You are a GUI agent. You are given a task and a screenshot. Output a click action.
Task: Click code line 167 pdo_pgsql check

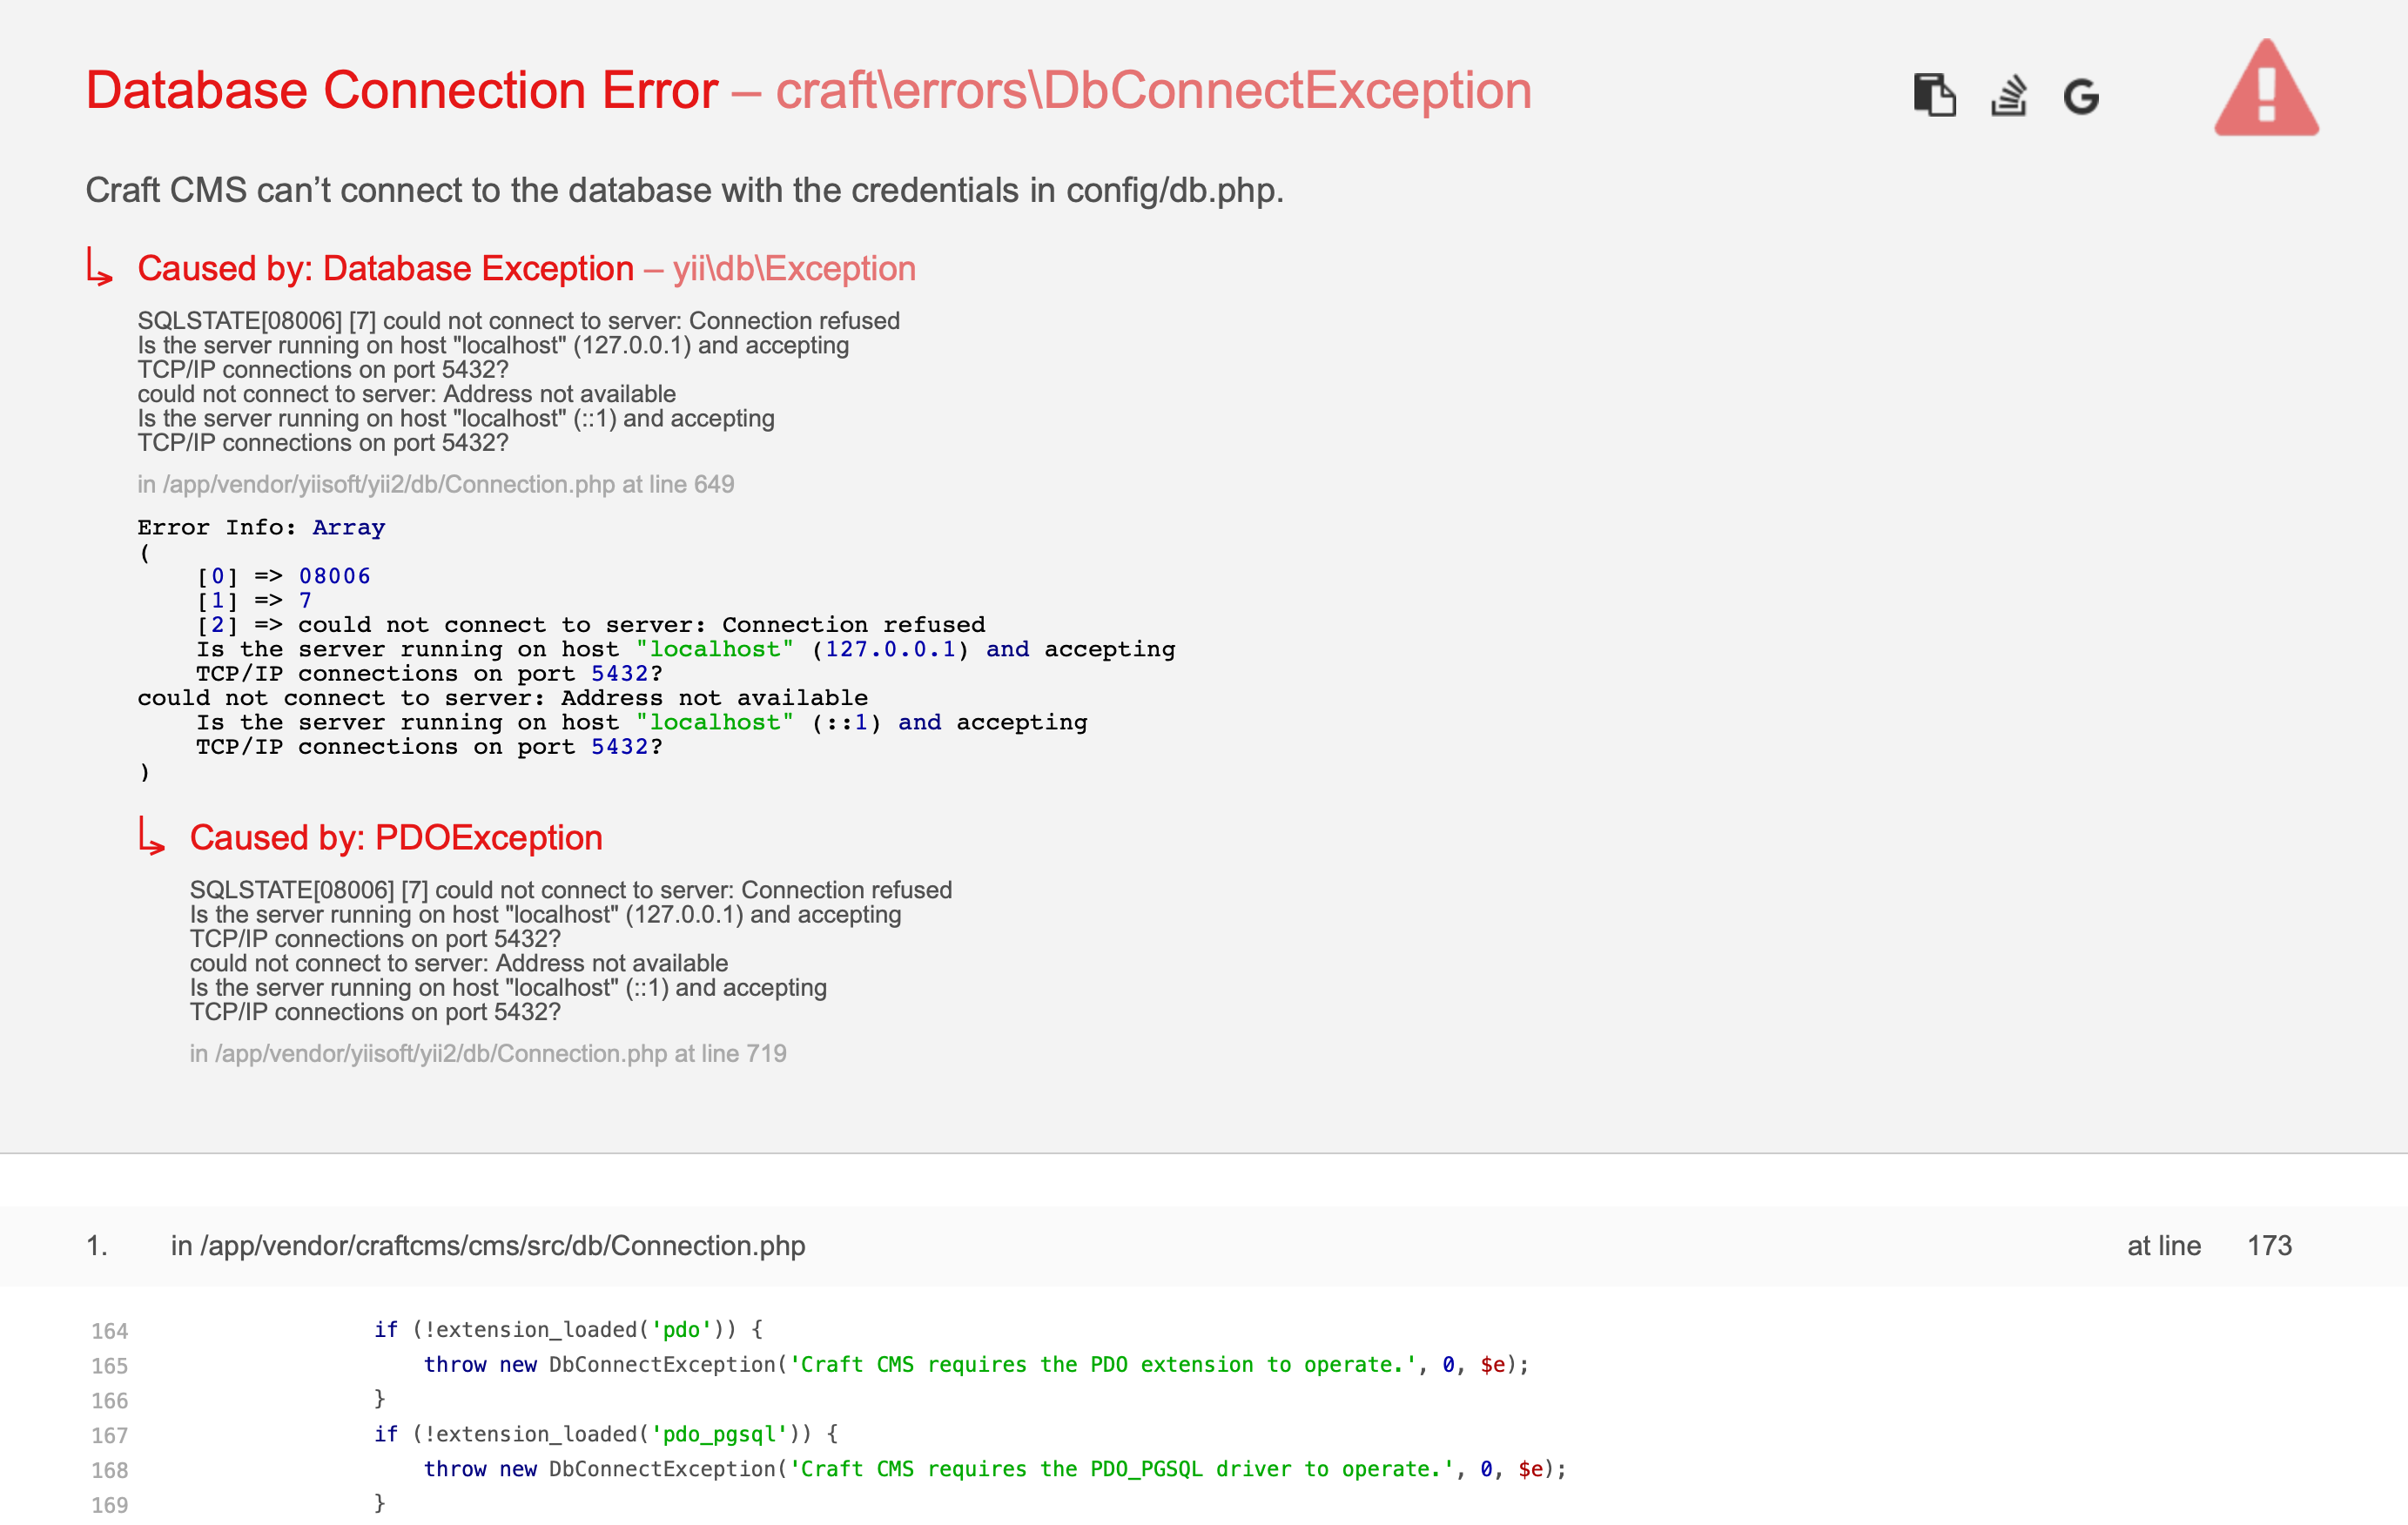pos(606,1434)
